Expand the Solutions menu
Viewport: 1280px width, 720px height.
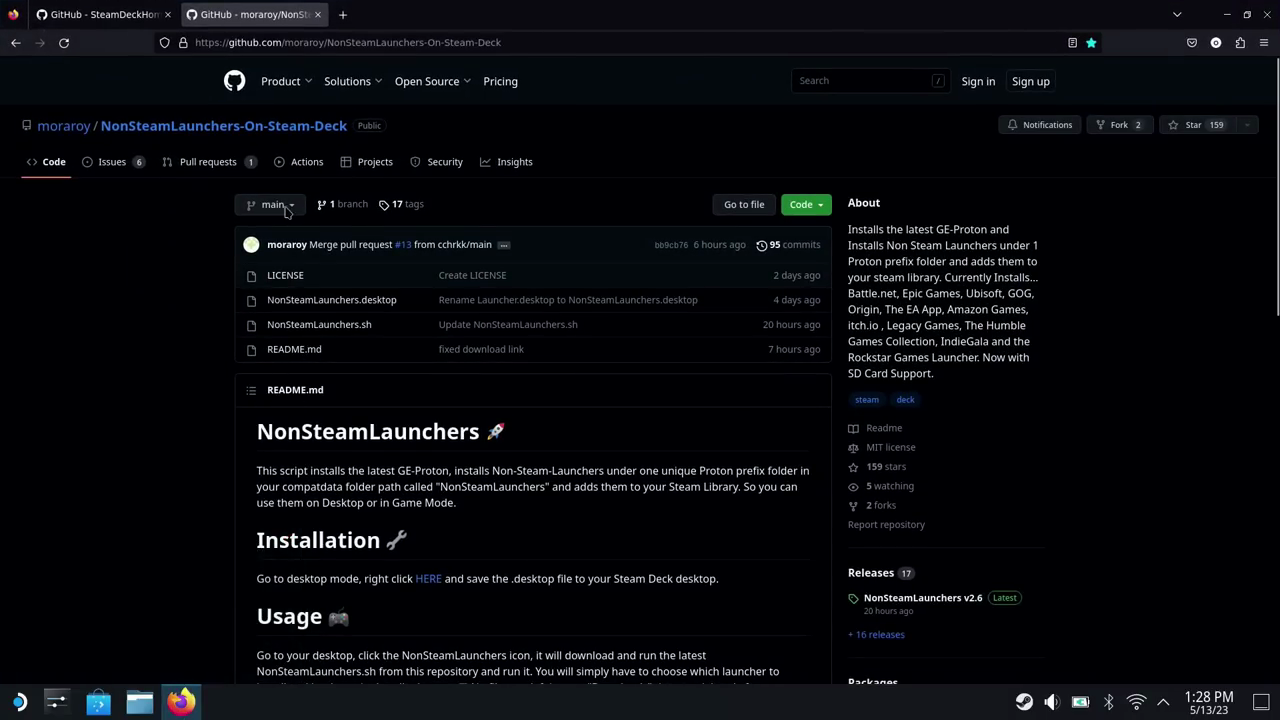pos(353,82)
